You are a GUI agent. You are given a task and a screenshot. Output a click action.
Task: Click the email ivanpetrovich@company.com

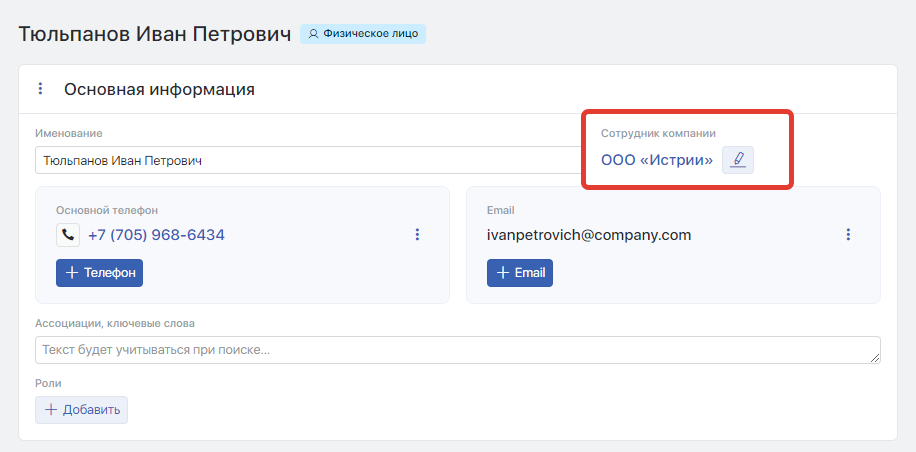[589, 235]
